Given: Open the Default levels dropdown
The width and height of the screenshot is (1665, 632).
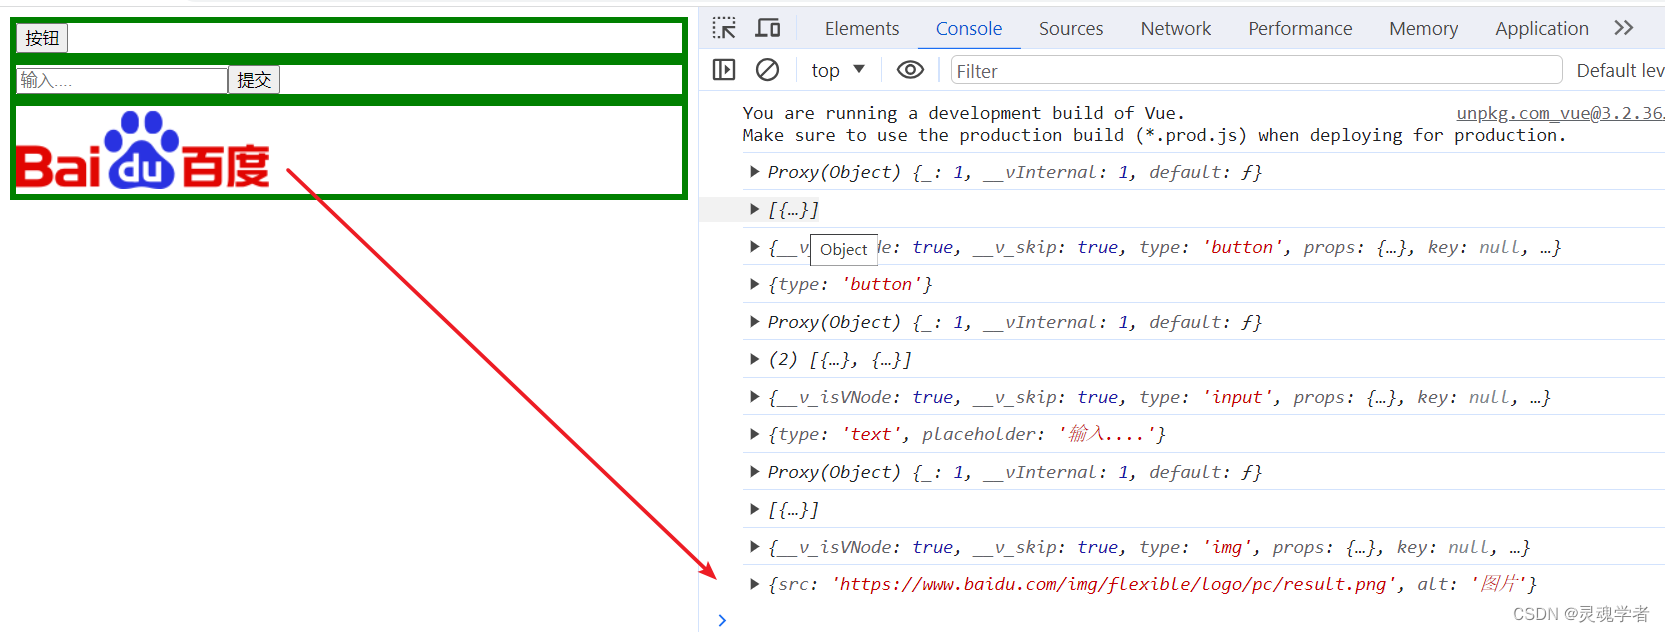Looking at the screenshot, I should (x=1620, y=70).
